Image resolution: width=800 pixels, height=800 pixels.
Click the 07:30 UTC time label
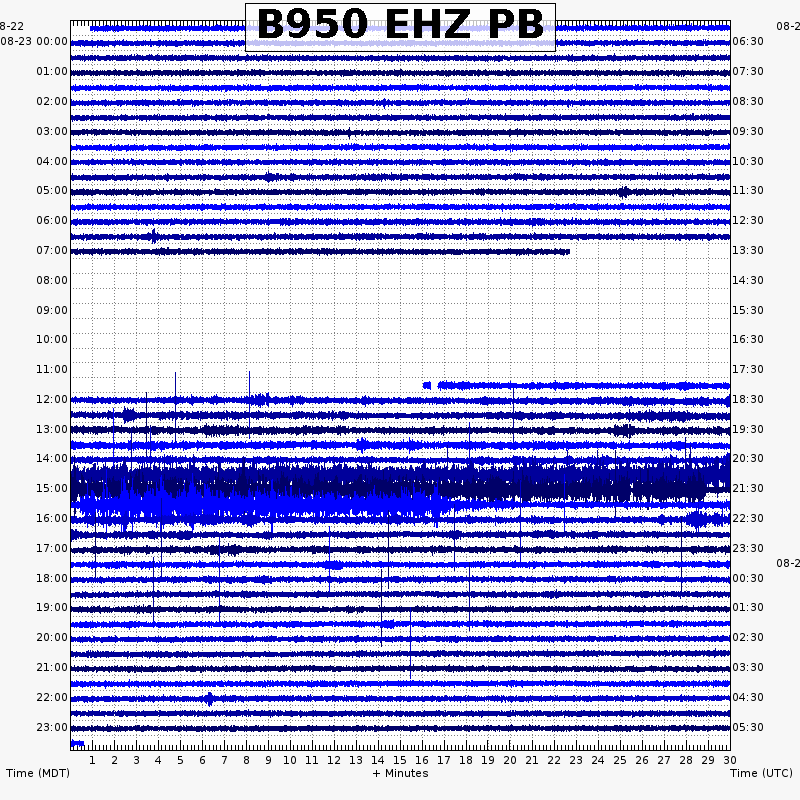[748, 71]
